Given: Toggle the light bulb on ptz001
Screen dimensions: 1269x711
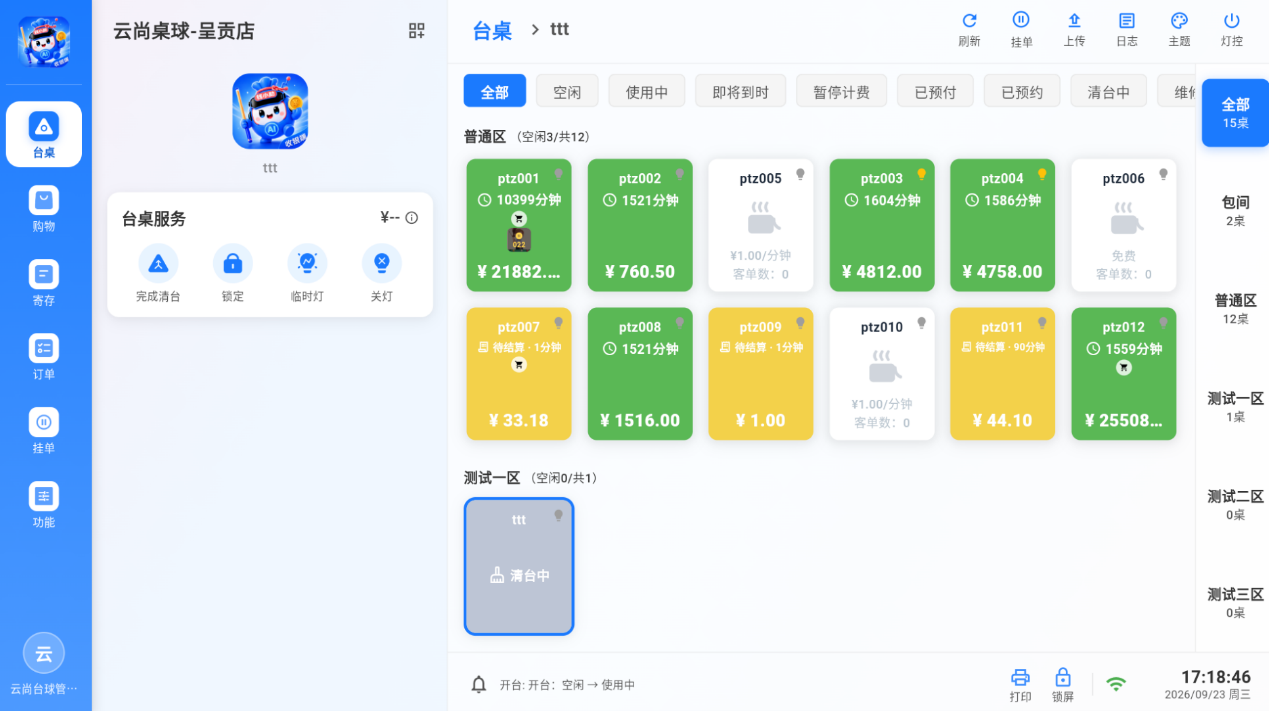Looking at the screenshot, I should pos(558,174).
